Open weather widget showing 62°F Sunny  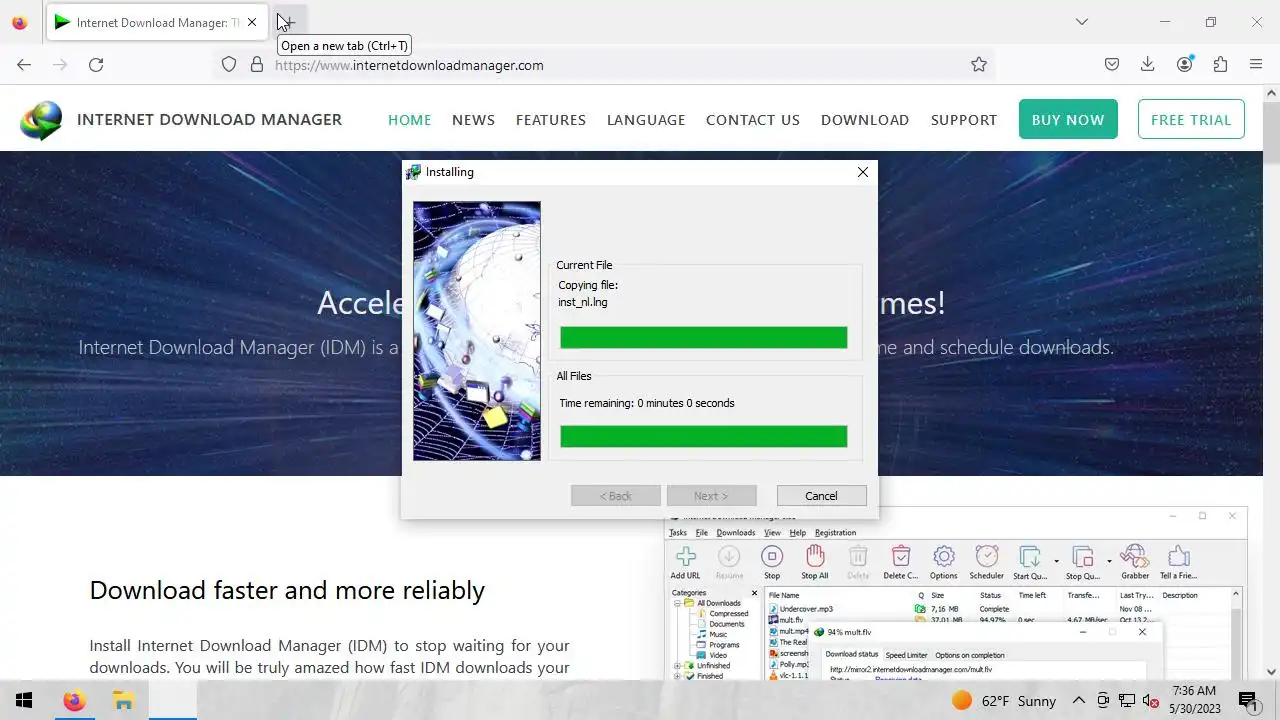tap(1003, 701)
